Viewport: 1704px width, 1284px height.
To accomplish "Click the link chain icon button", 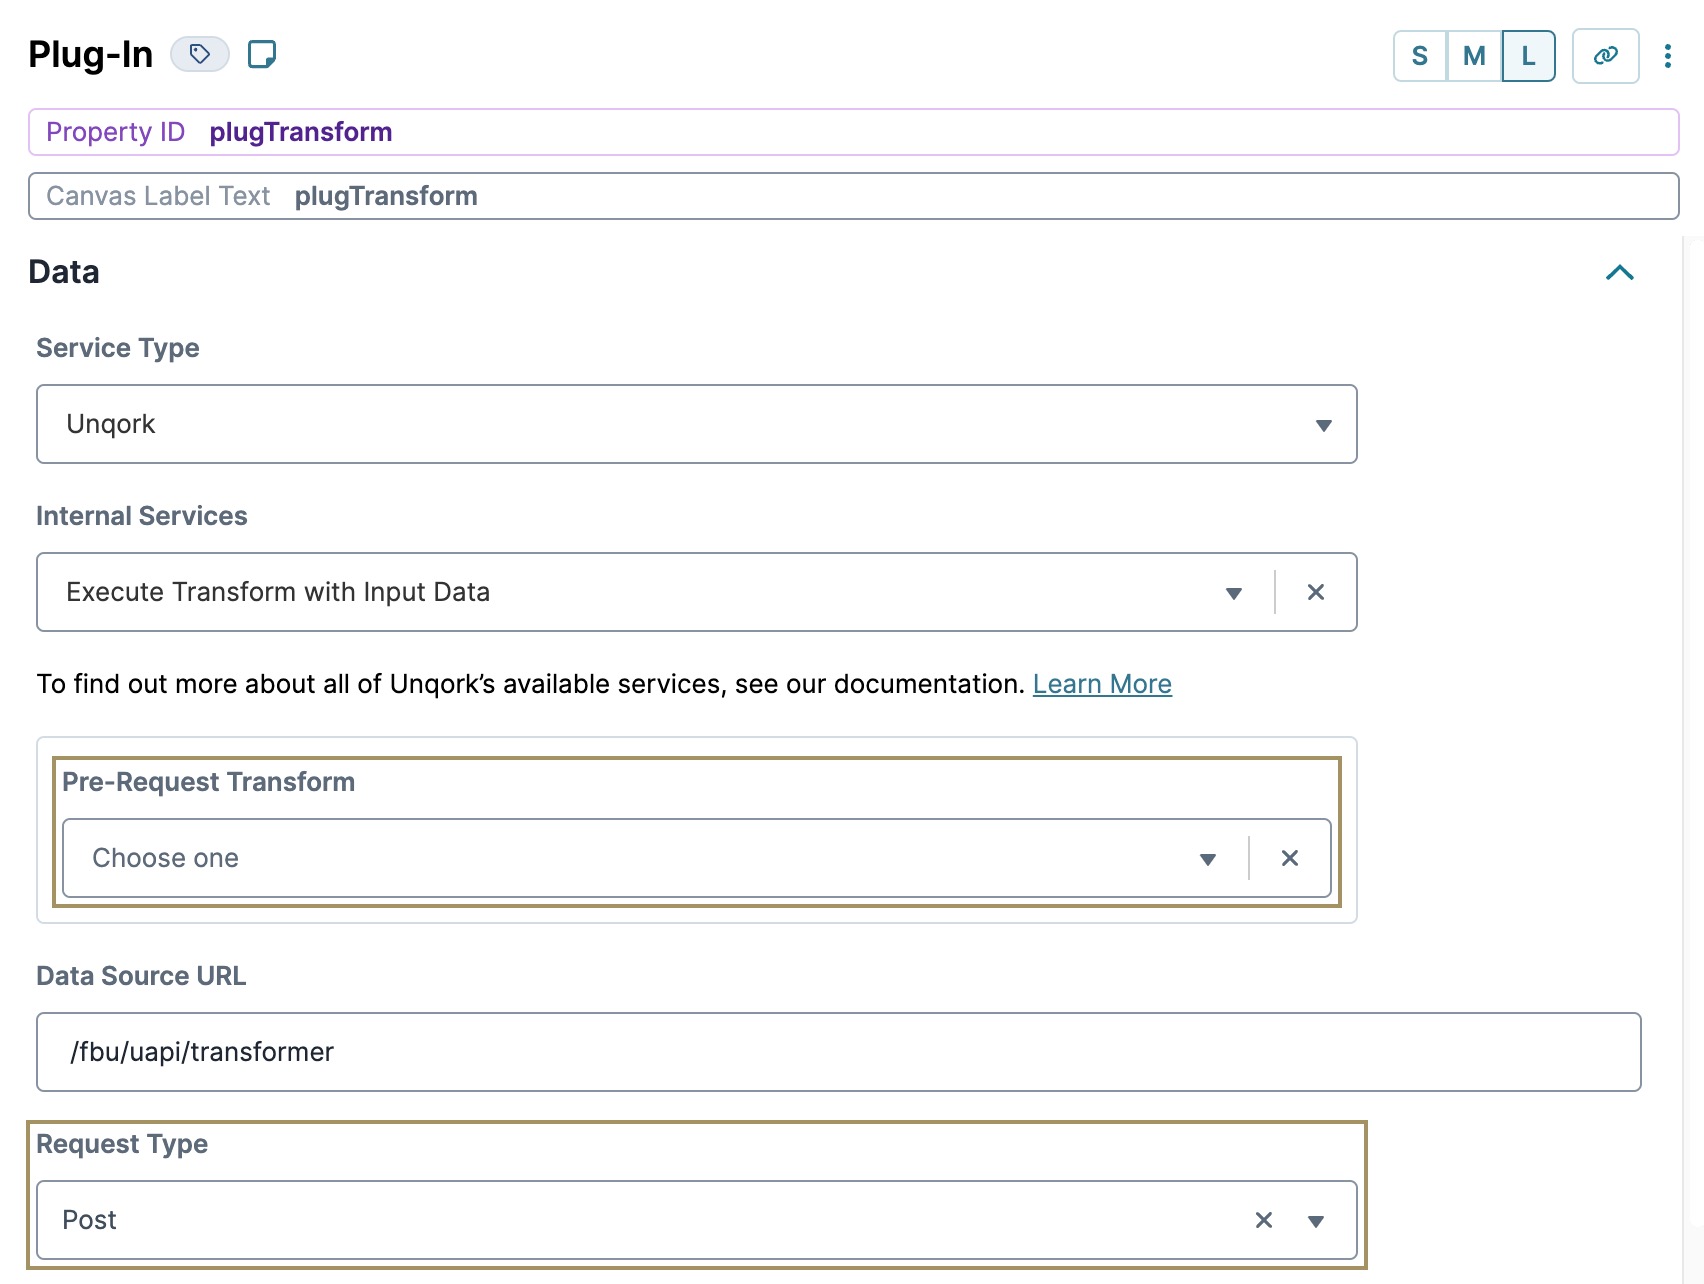I will pyautogui.click(x=1605, y=56).
